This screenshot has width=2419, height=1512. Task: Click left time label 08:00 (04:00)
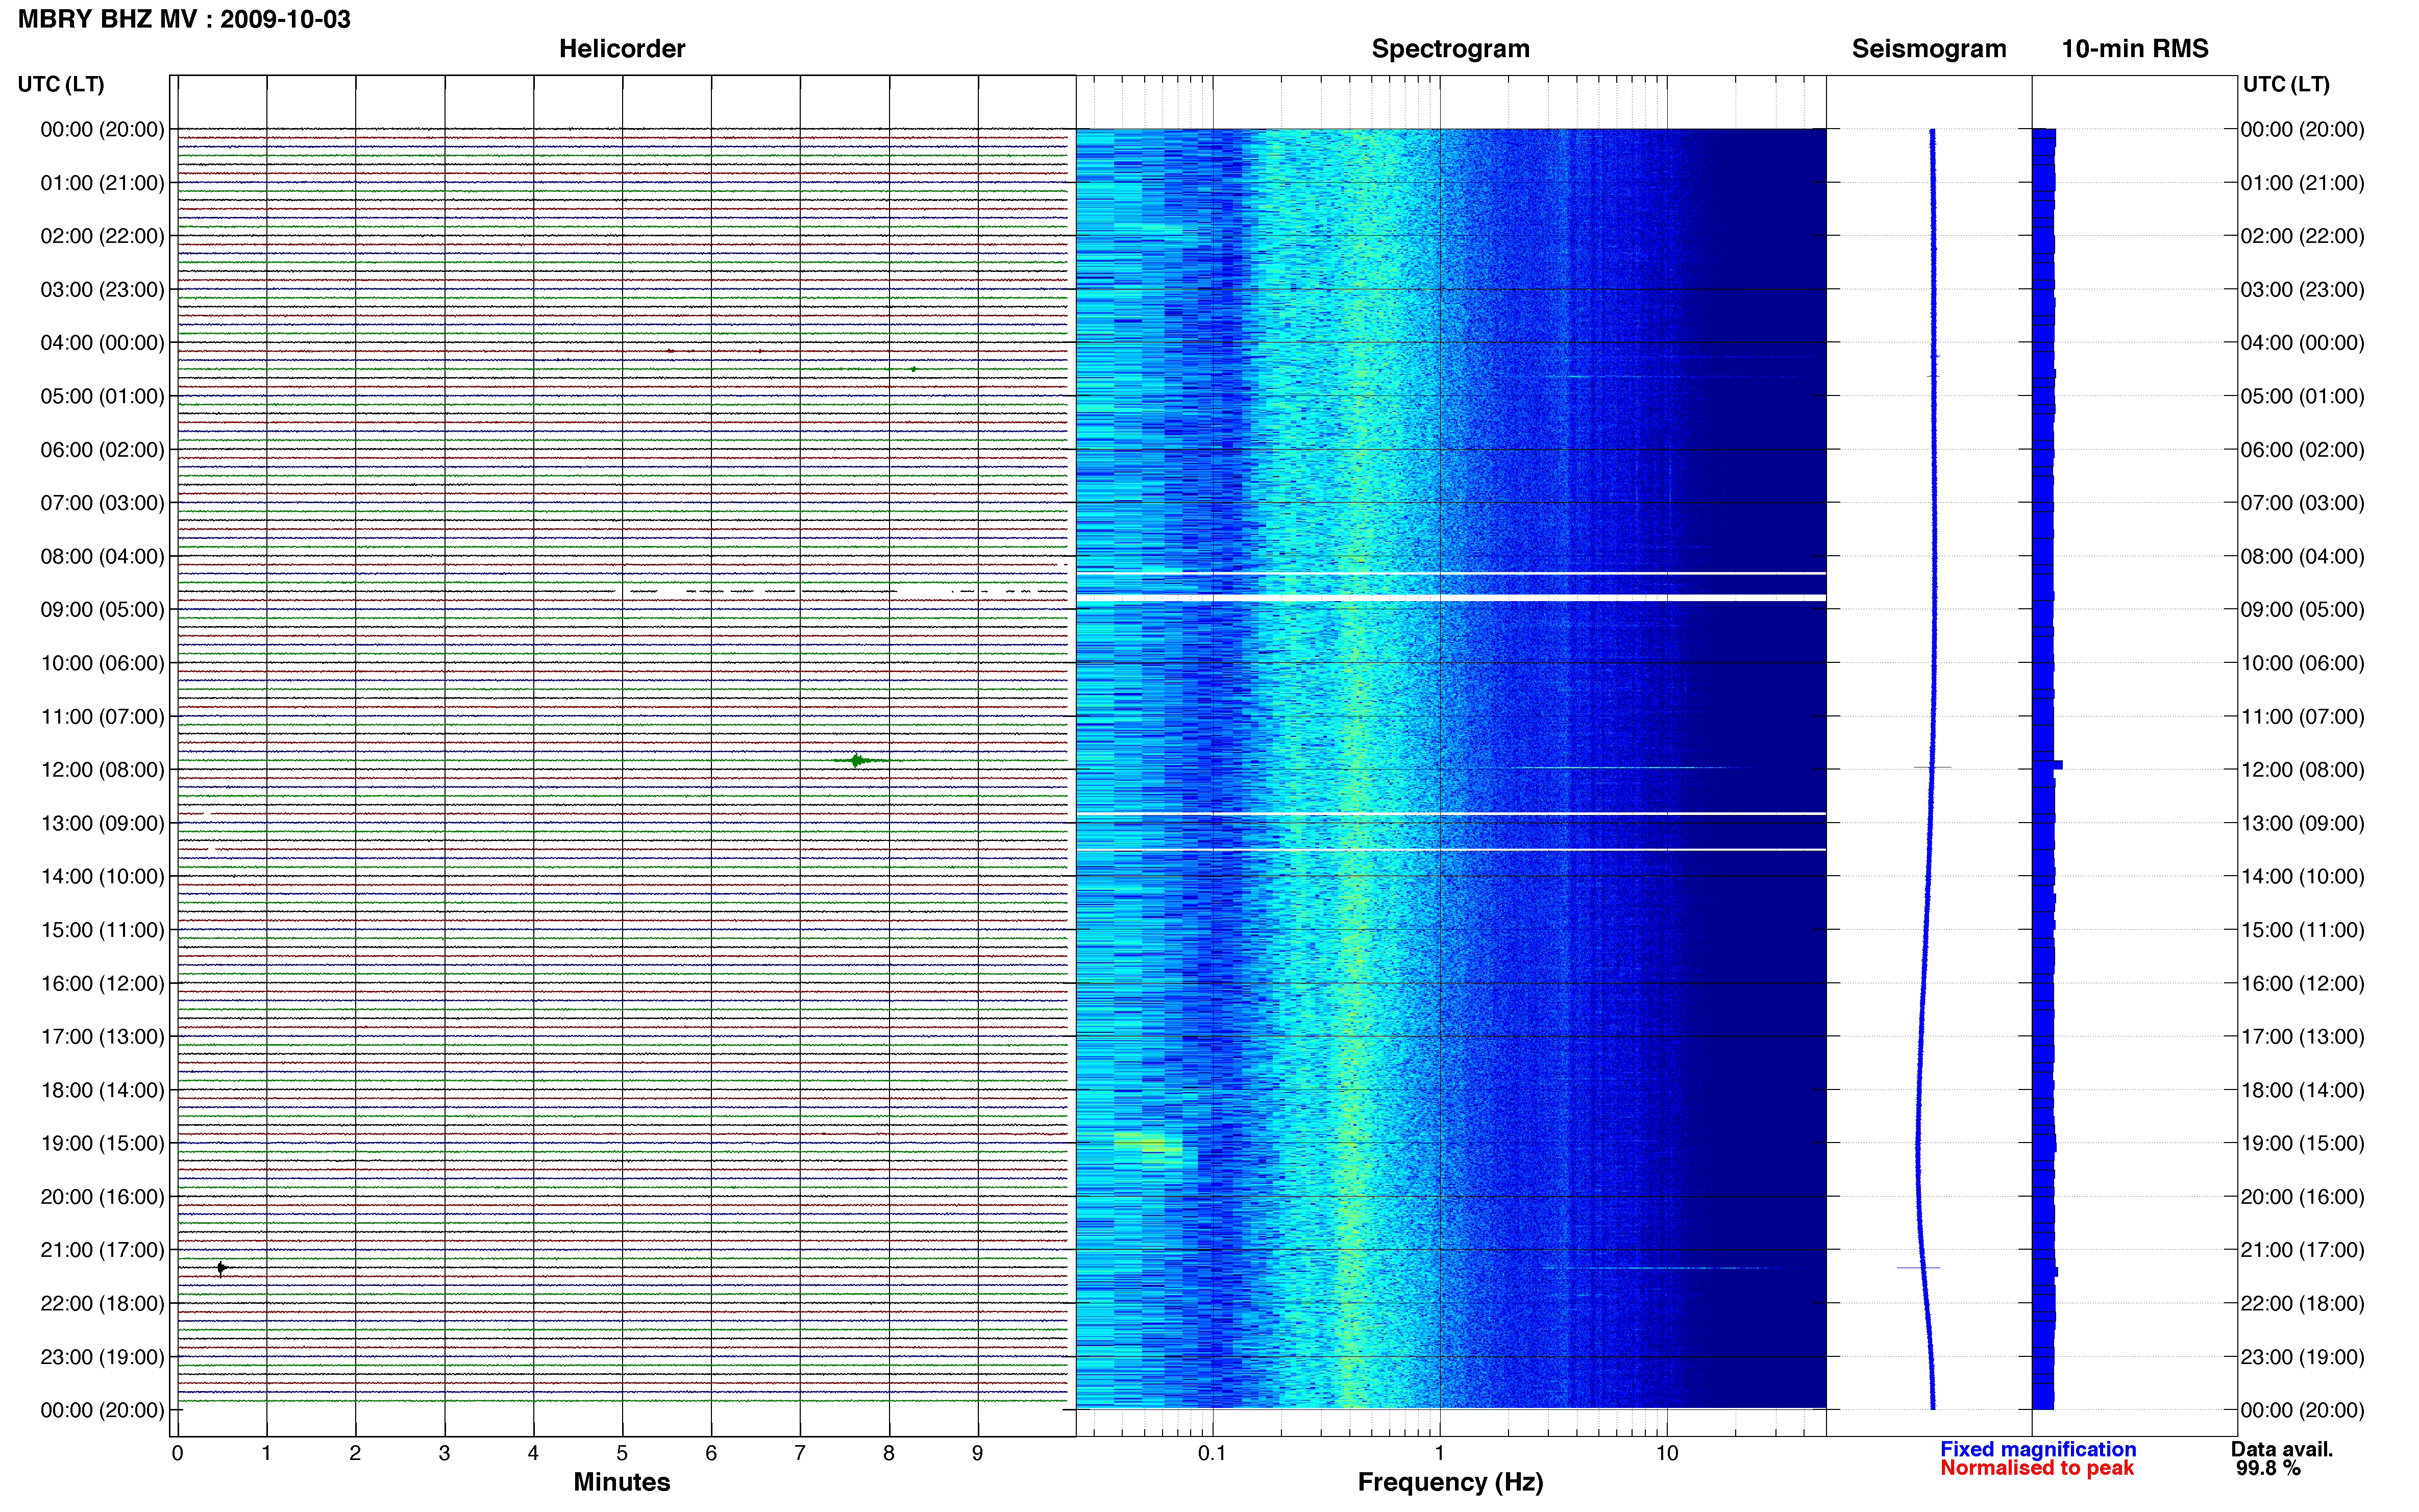click(x=102, y=556)
